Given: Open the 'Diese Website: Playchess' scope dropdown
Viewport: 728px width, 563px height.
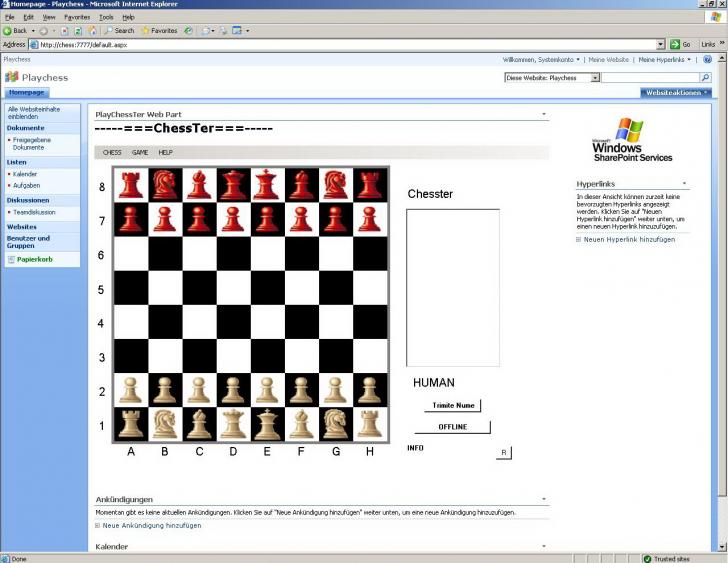Looking at the screenshot, I should click(595, 78).
